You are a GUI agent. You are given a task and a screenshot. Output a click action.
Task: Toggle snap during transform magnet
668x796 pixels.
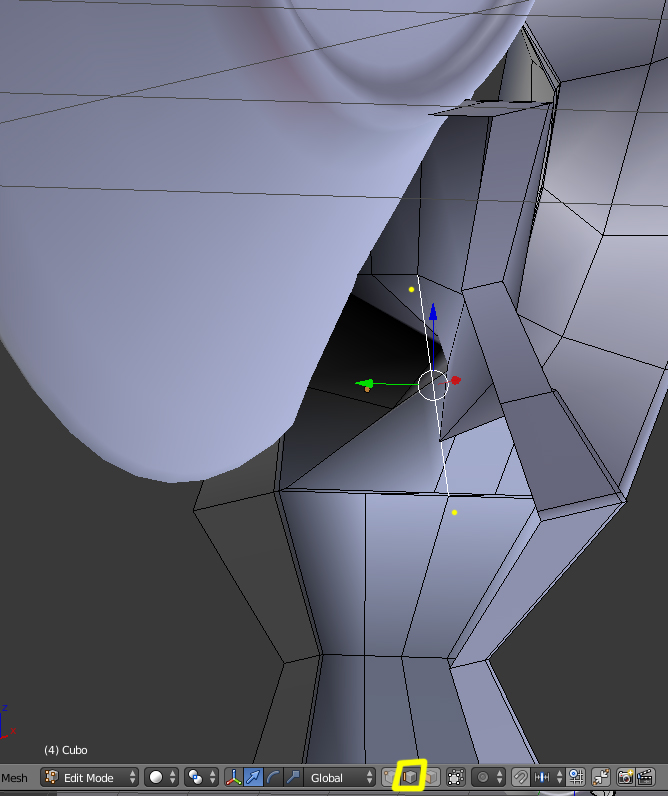[x=520, y=777]
